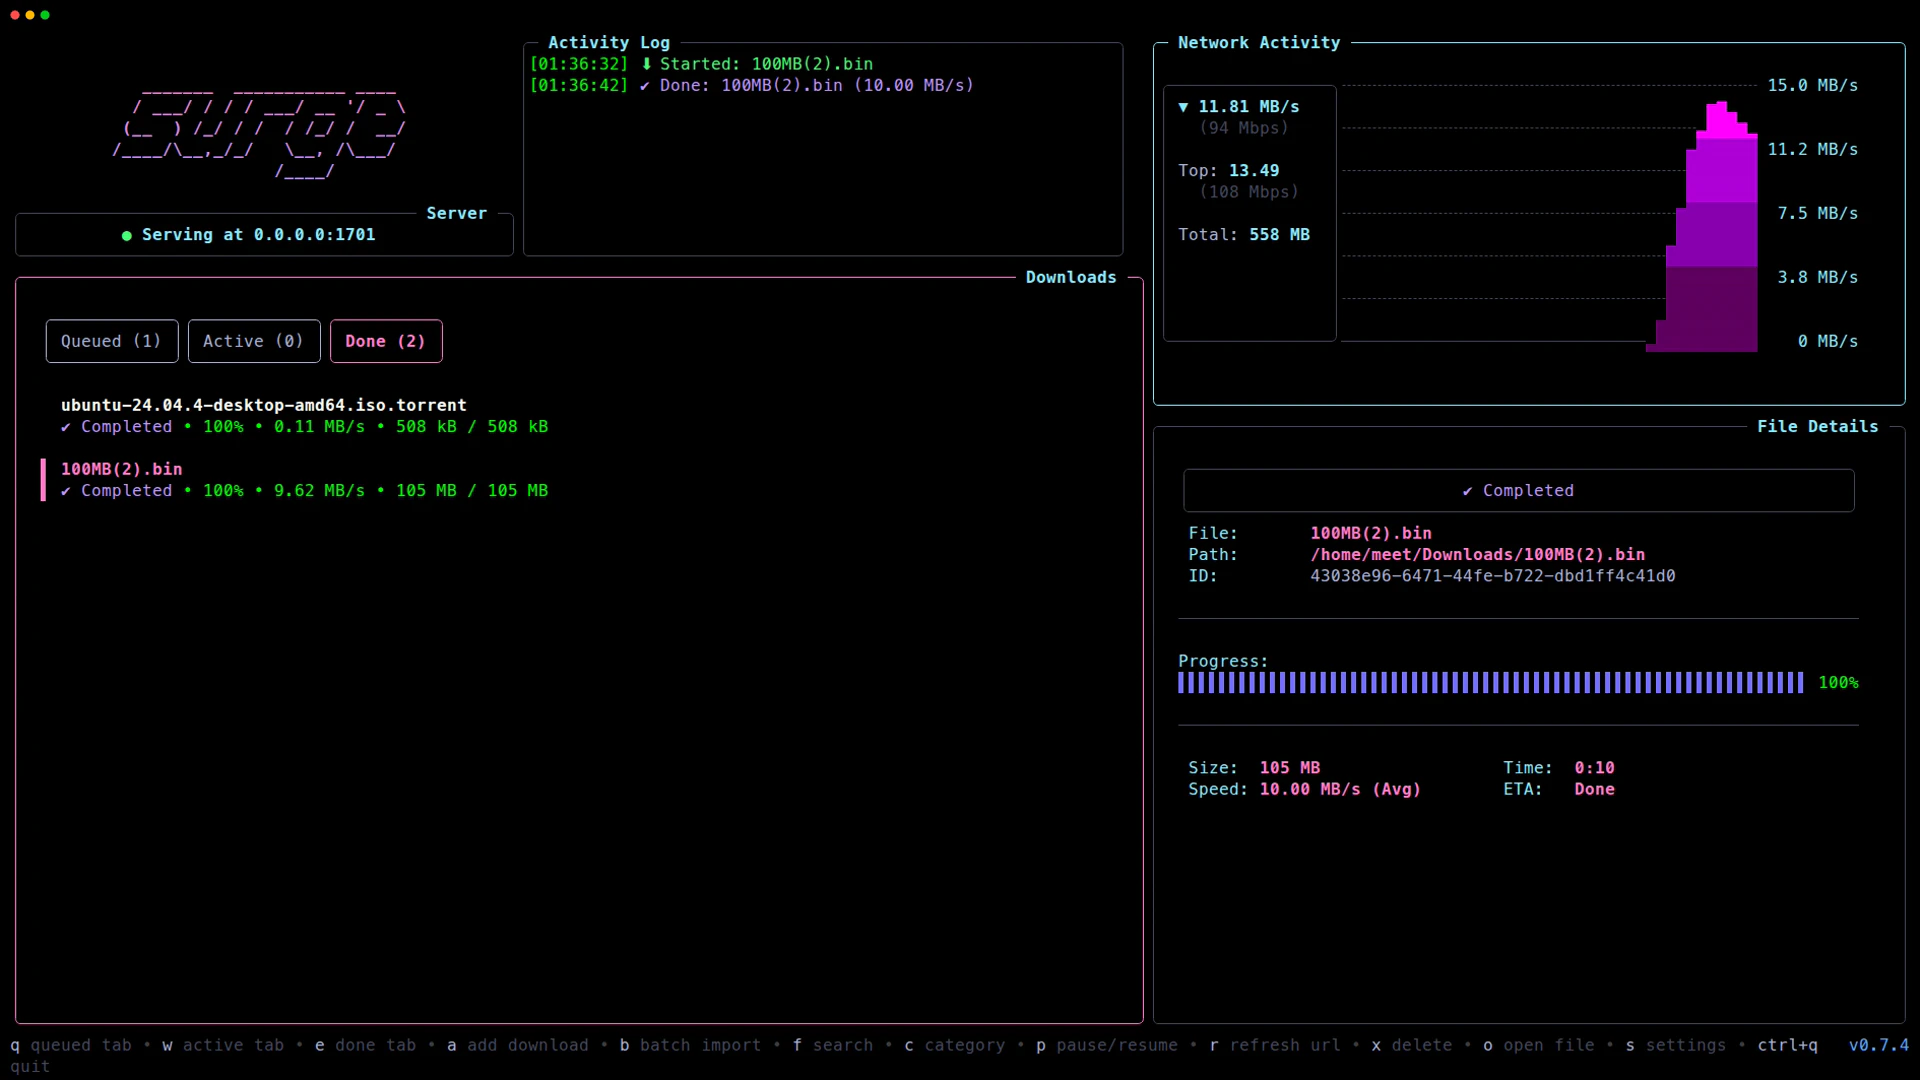Open the Active (0) downloads tab
The image size is (1920, 1080).
[x=253, y=341]
